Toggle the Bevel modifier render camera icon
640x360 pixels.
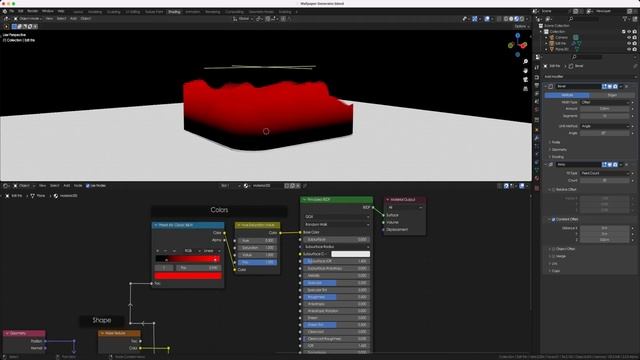[615, 87]
